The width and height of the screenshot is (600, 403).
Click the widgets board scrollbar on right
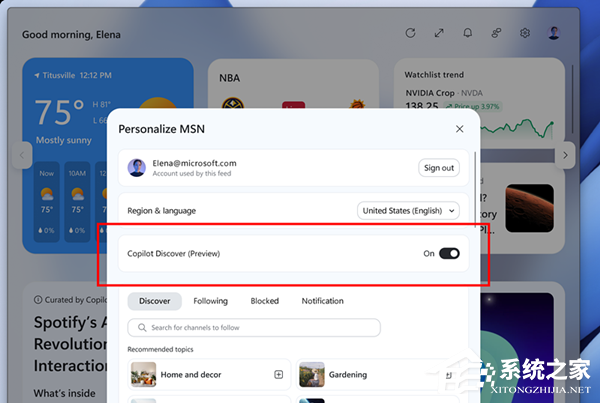click(572, 99)
